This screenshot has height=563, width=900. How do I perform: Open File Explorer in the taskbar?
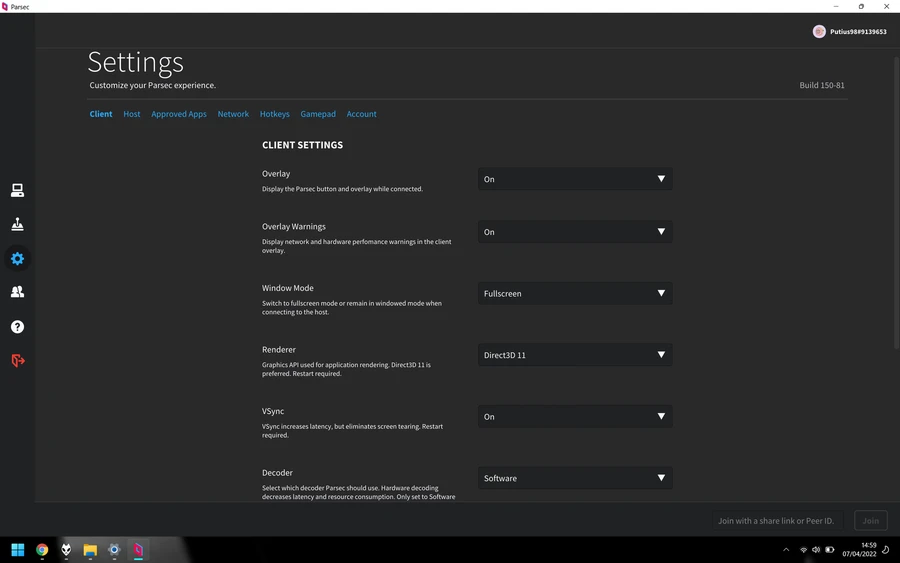pyautogui.click(x=90, y=550)
